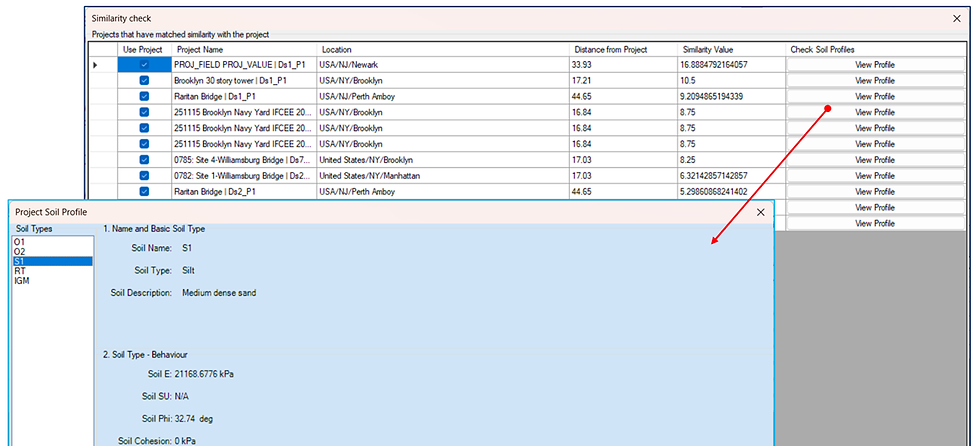The height and width of the screenshot is (446, 980).
Task: Close the Project Soil Profile window
Action: 761,212
